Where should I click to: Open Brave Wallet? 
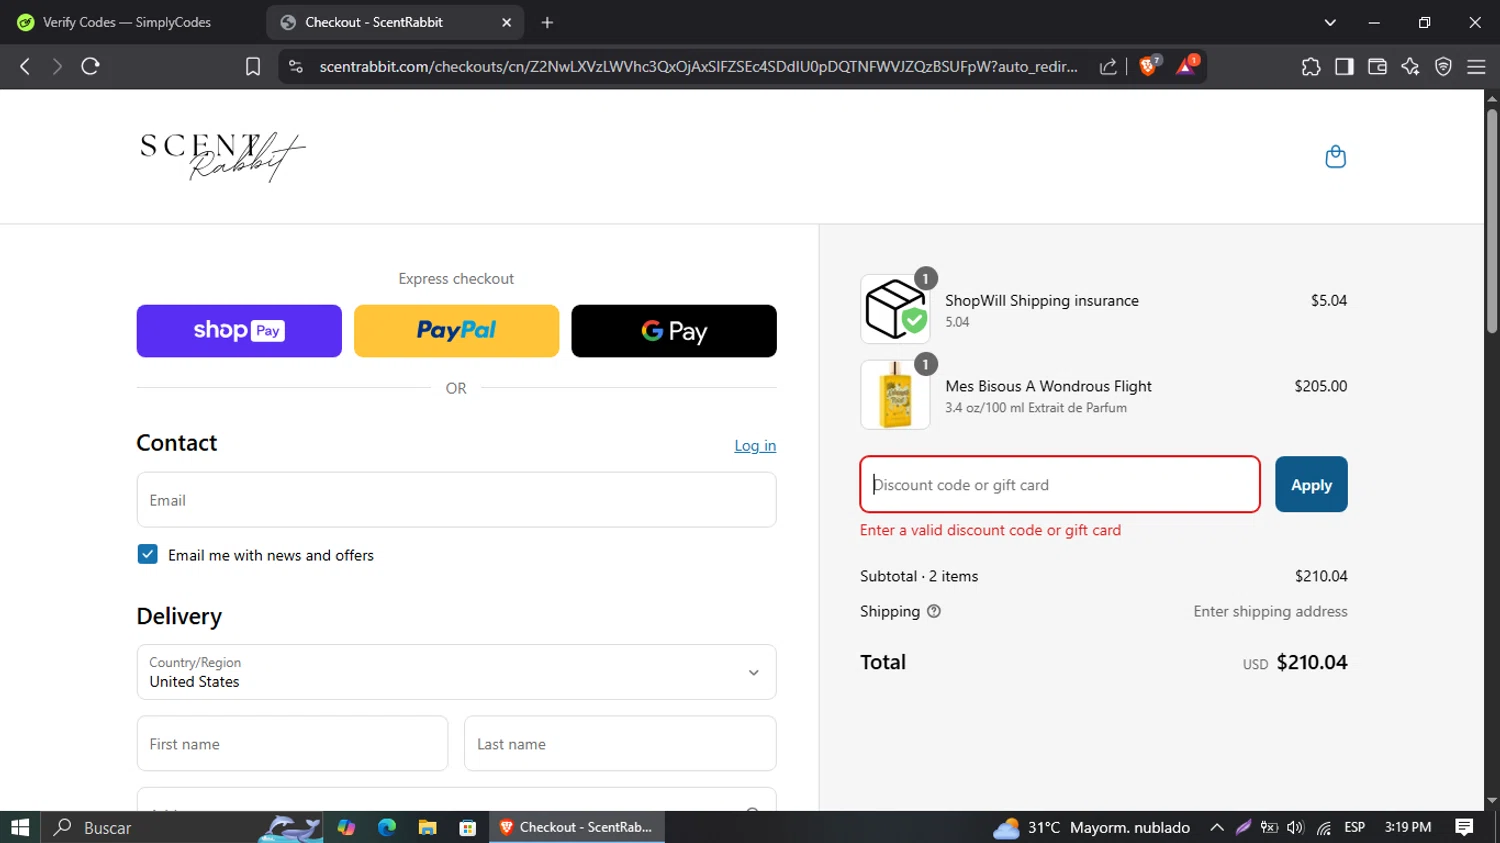(x=1377, y=66)
